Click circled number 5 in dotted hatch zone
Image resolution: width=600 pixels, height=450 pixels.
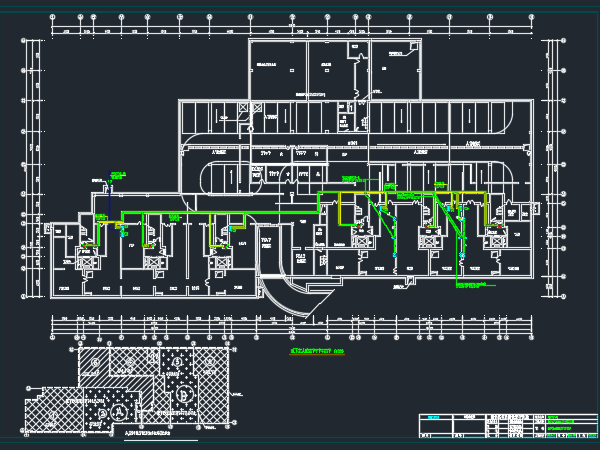click(x=177, y=362)
